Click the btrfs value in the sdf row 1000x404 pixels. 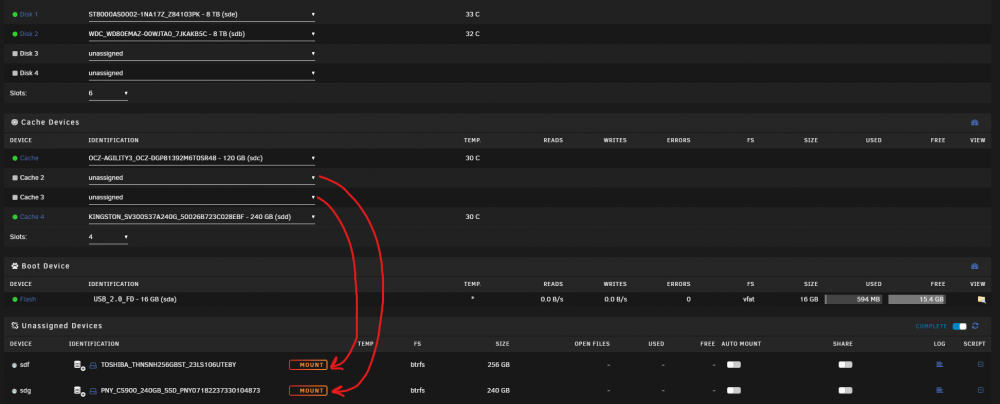pyautogui.click(x=418, y=365)
